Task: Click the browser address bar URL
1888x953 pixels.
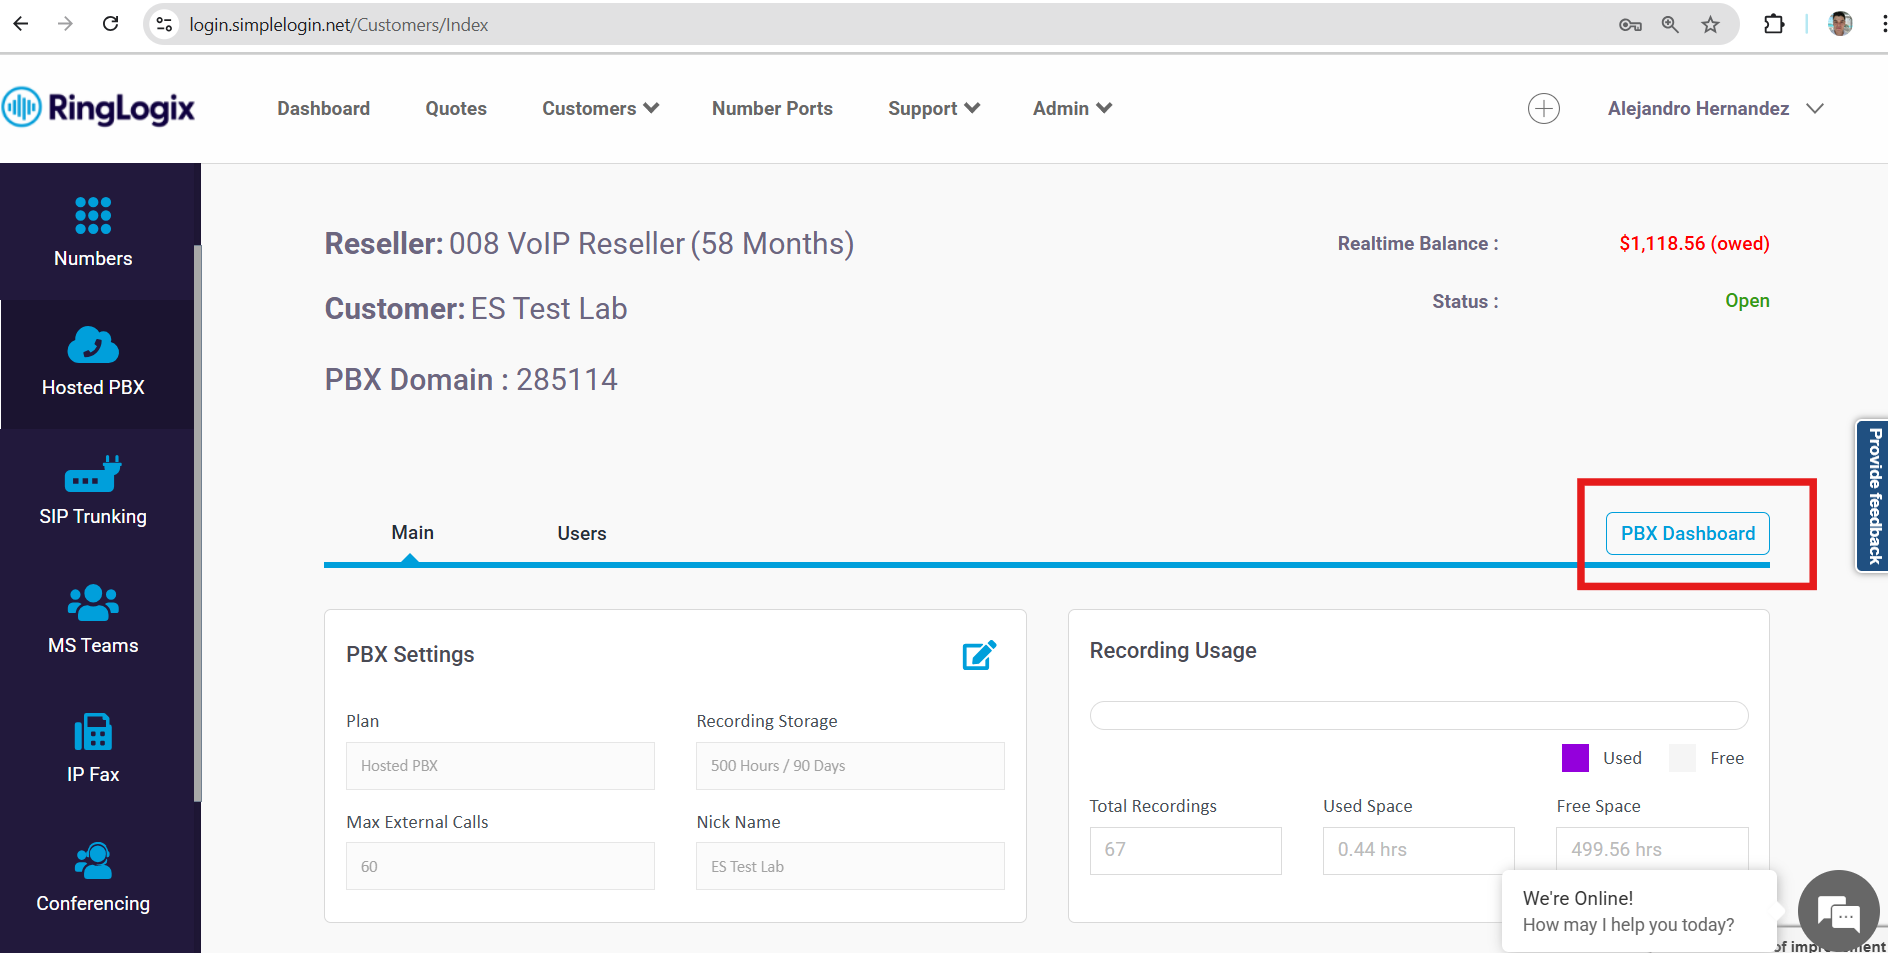Action: [x=338, y=25]
